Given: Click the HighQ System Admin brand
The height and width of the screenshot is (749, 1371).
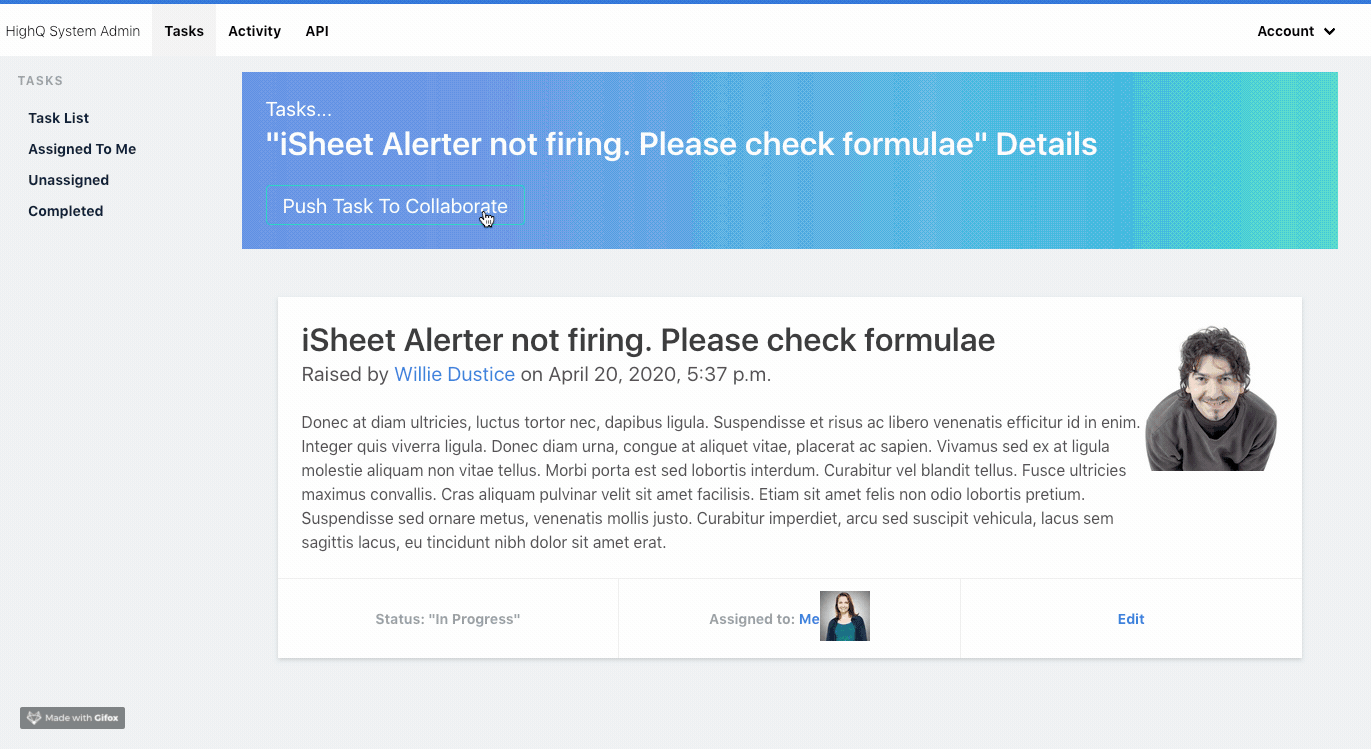Looking at the screenshot, I should tap(73, 31).
